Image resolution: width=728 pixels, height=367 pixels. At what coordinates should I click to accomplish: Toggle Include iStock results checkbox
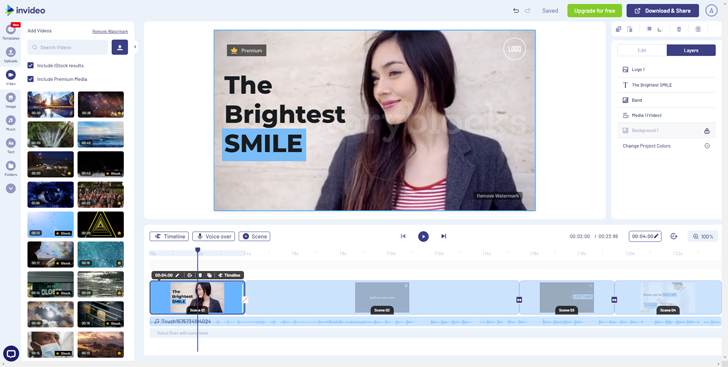31,66
